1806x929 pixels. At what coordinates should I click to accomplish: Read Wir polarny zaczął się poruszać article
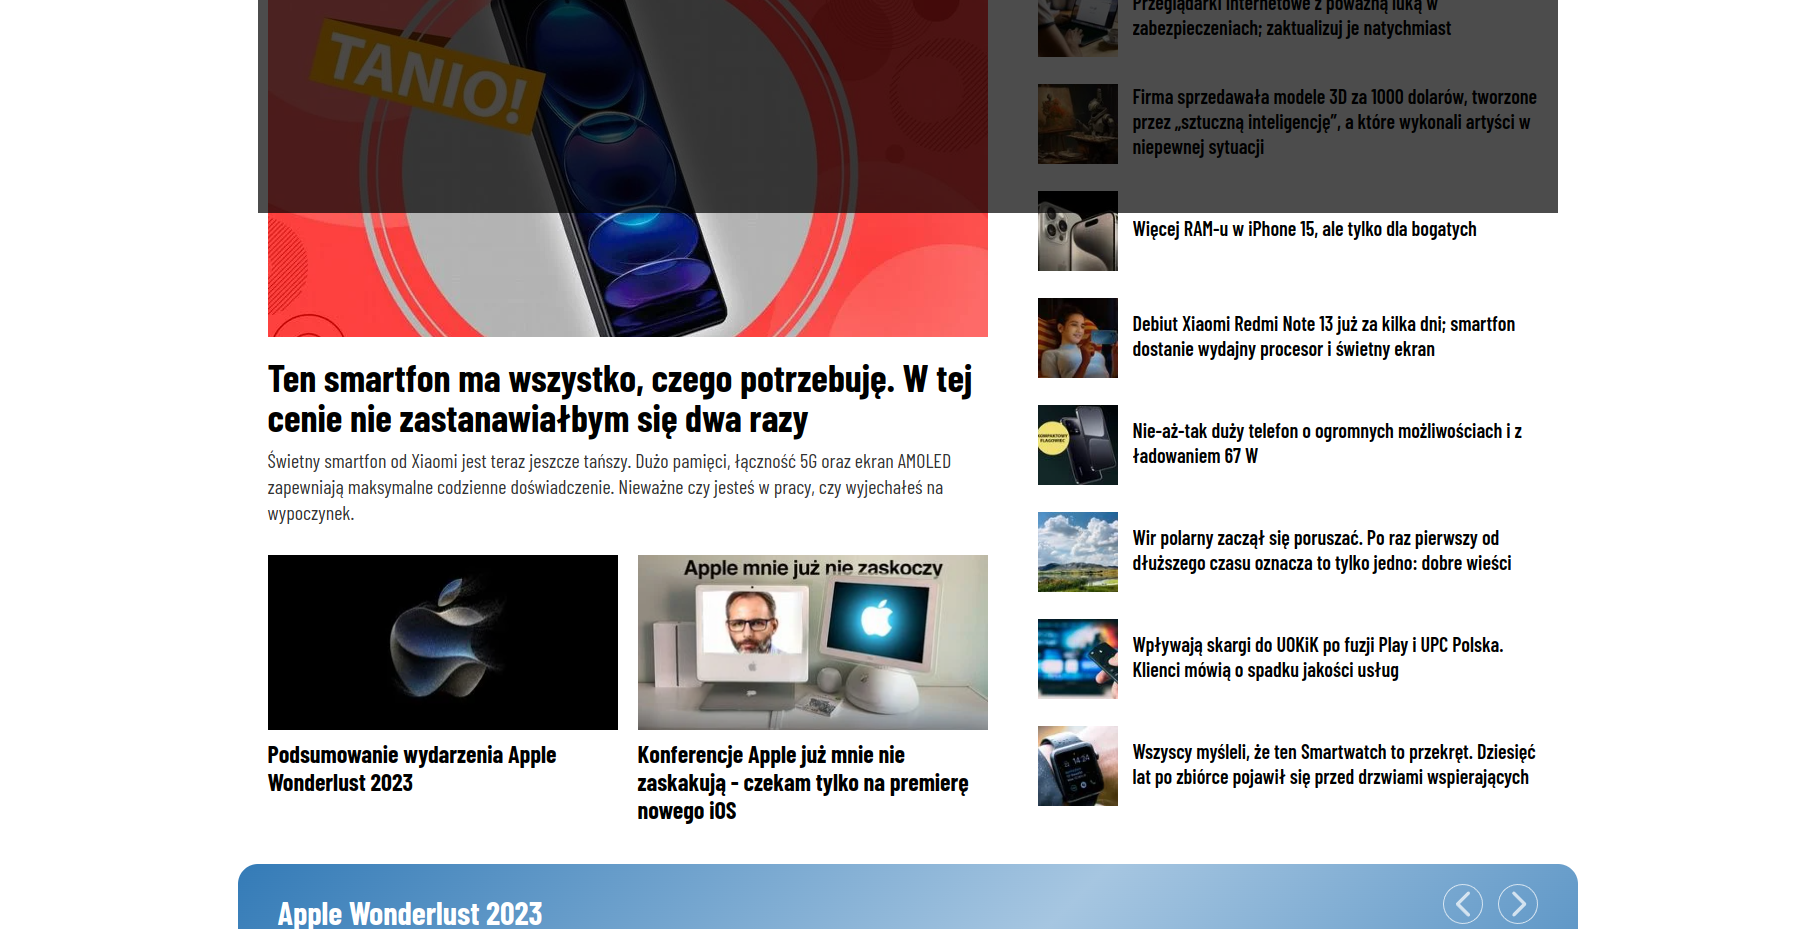1320,550
